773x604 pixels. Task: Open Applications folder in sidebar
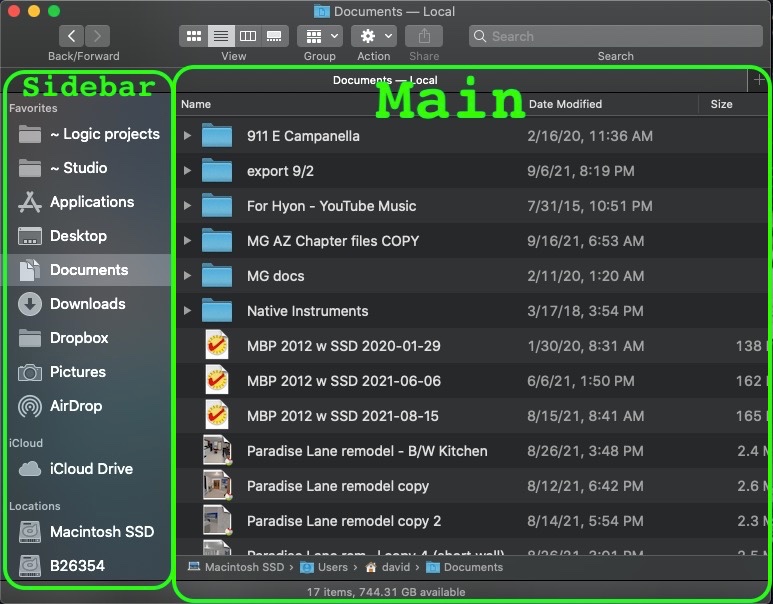[91, 202]
